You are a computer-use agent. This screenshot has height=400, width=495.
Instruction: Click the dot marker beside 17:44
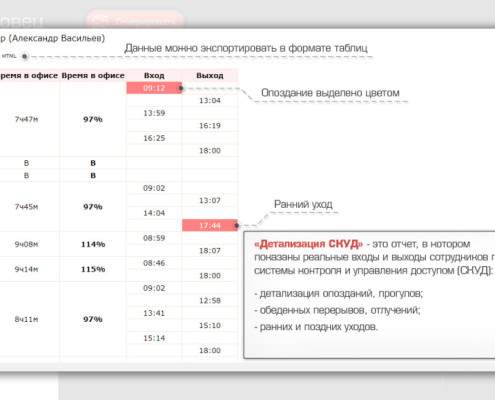pos(236,226)
